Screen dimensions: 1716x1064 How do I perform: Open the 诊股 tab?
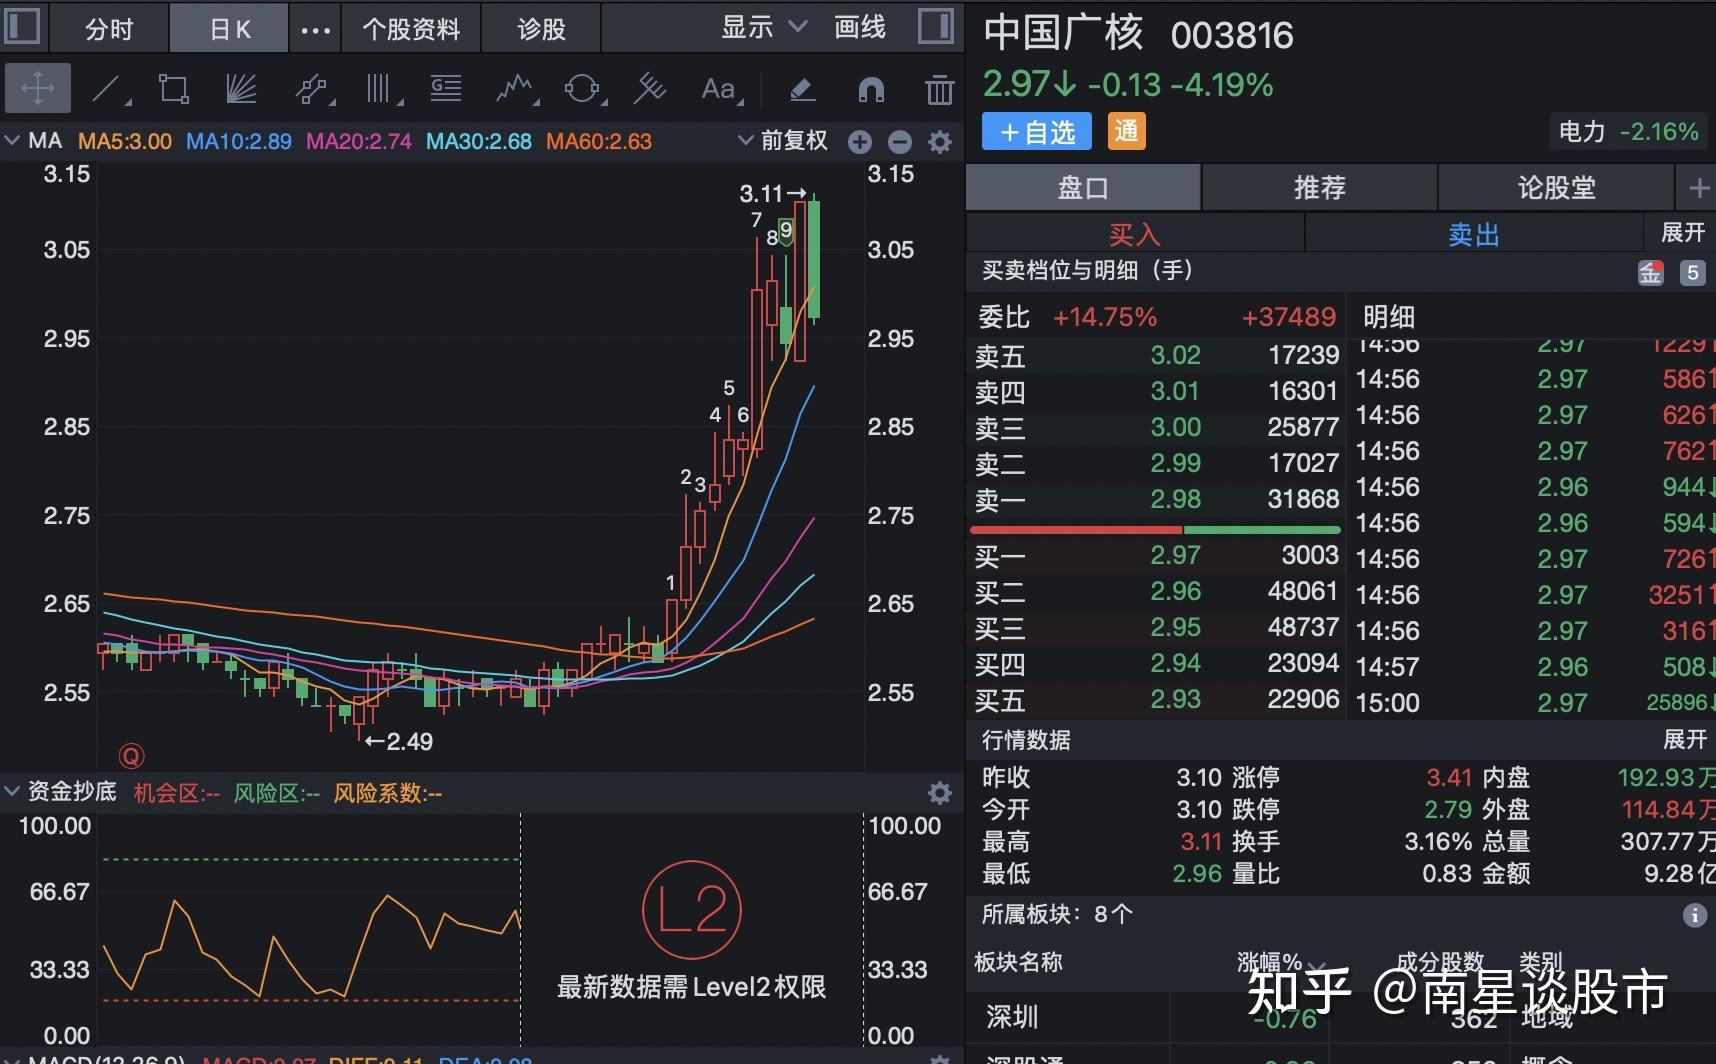click(541, 29)
